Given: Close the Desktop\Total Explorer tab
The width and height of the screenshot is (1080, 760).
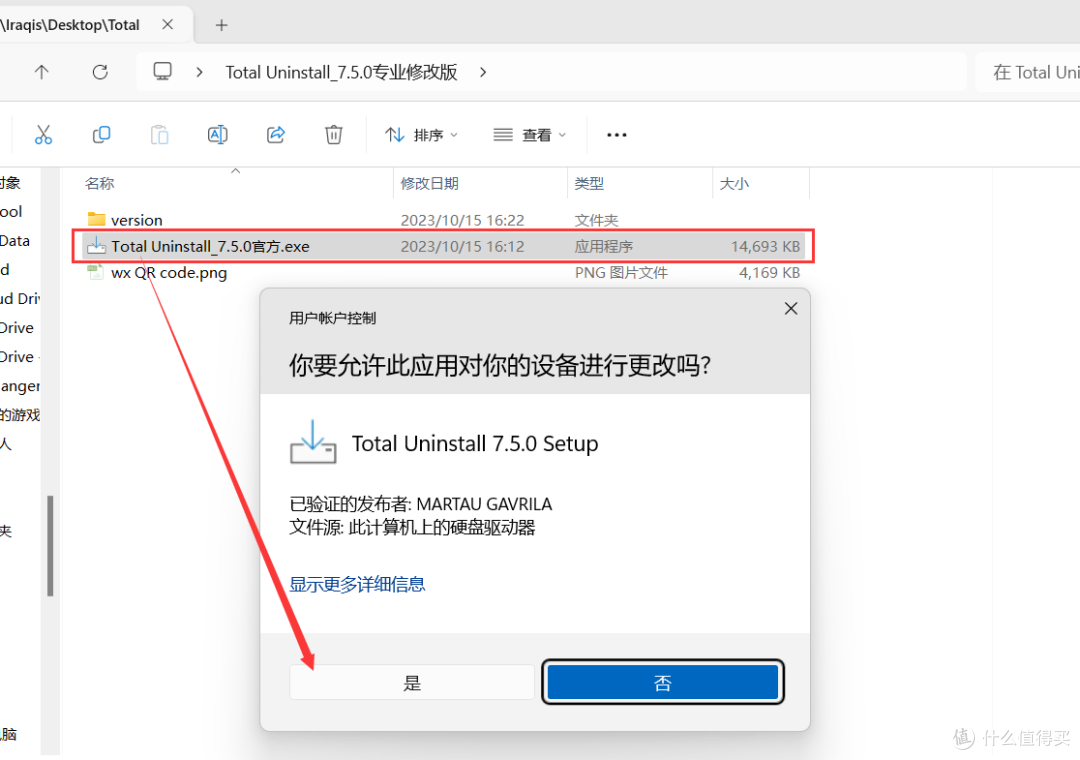Looking at the screenshot, I should pyautogui.click(x=167, y=25).
